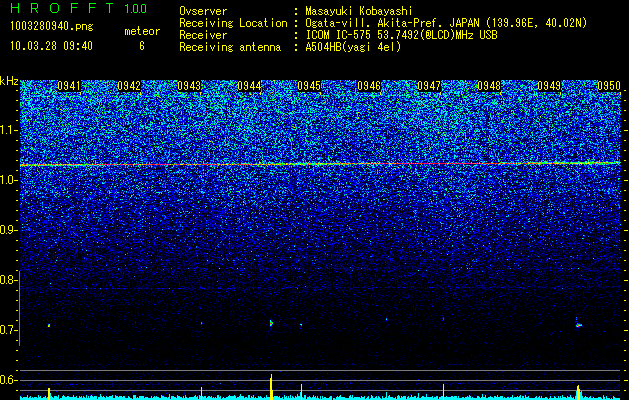Screen dimensions: 629x400
Task: Click the 0942 time marker
Action: pos(129,86)
